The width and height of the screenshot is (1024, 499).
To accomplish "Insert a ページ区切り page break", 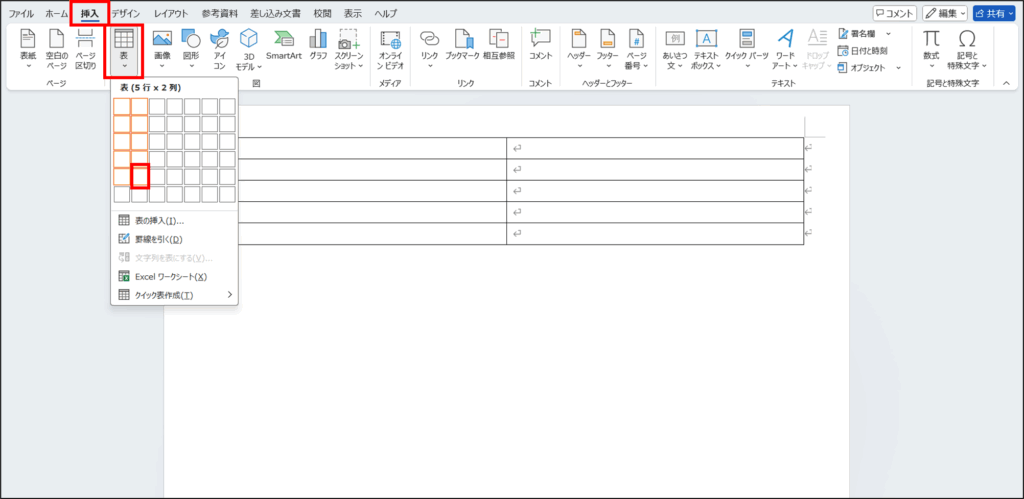I will point(86,49).
